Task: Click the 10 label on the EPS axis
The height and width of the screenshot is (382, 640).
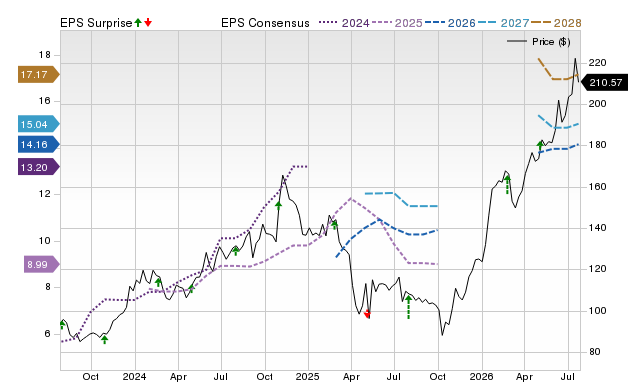Action: coord(44,241)
